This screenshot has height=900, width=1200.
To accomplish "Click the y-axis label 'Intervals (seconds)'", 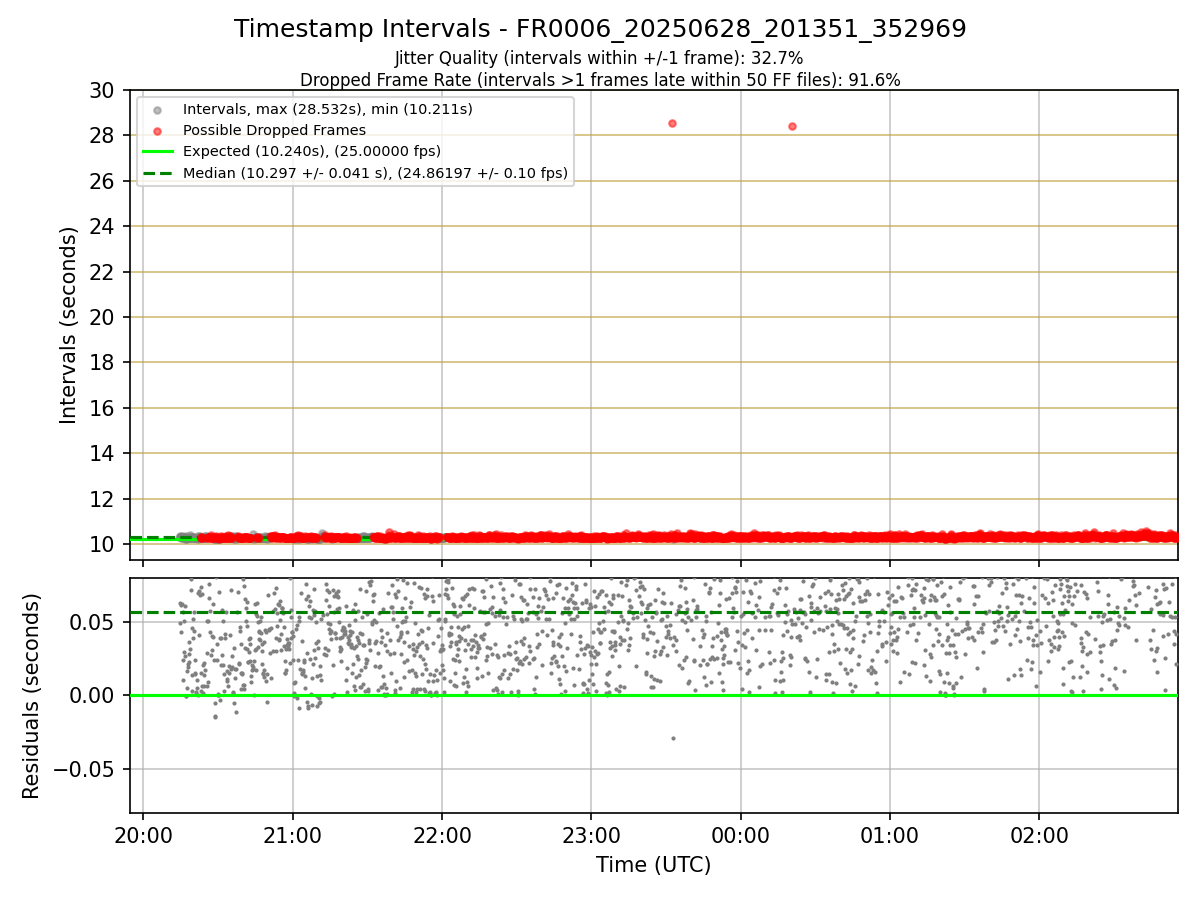I will click(x=68, y=325).
